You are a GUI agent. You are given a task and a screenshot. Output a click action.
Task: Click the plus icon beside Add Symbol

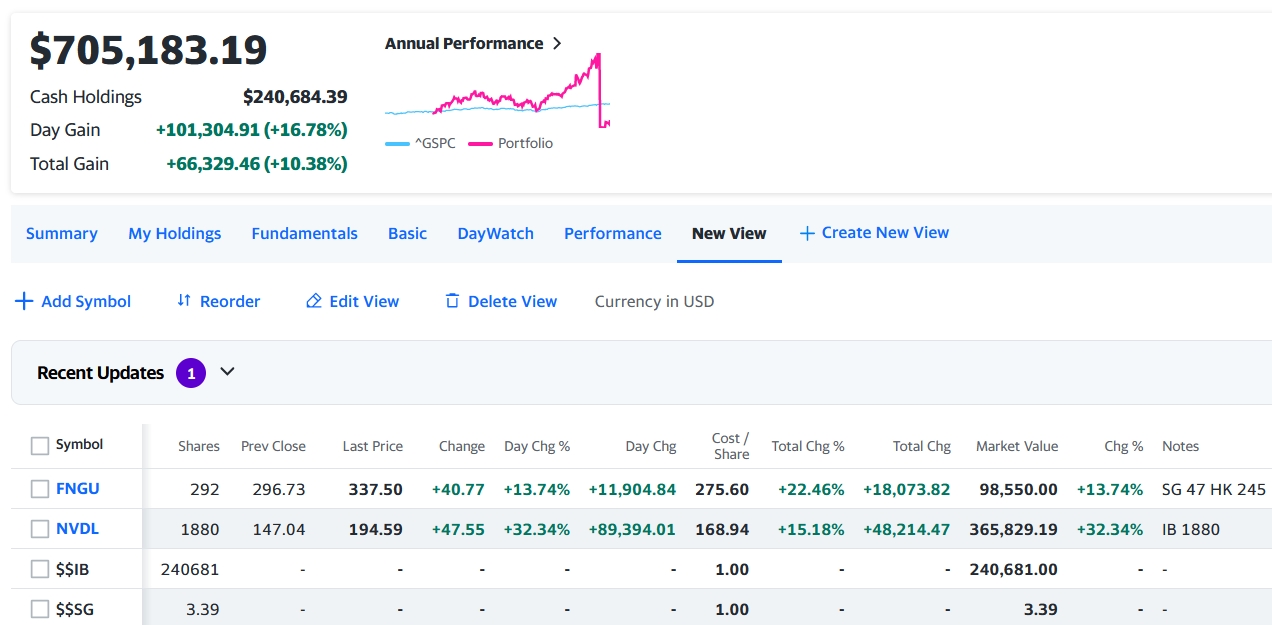24,301
